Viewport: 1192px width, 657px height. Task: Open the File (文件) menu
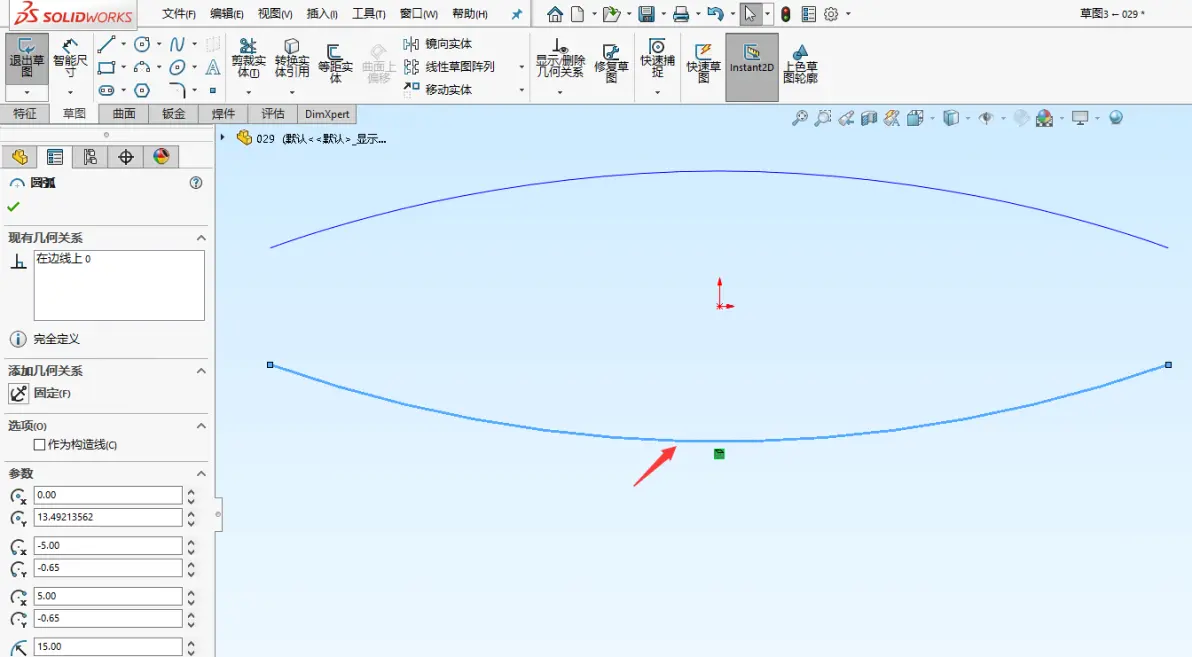pyautogui.click(x=179, y=14)
